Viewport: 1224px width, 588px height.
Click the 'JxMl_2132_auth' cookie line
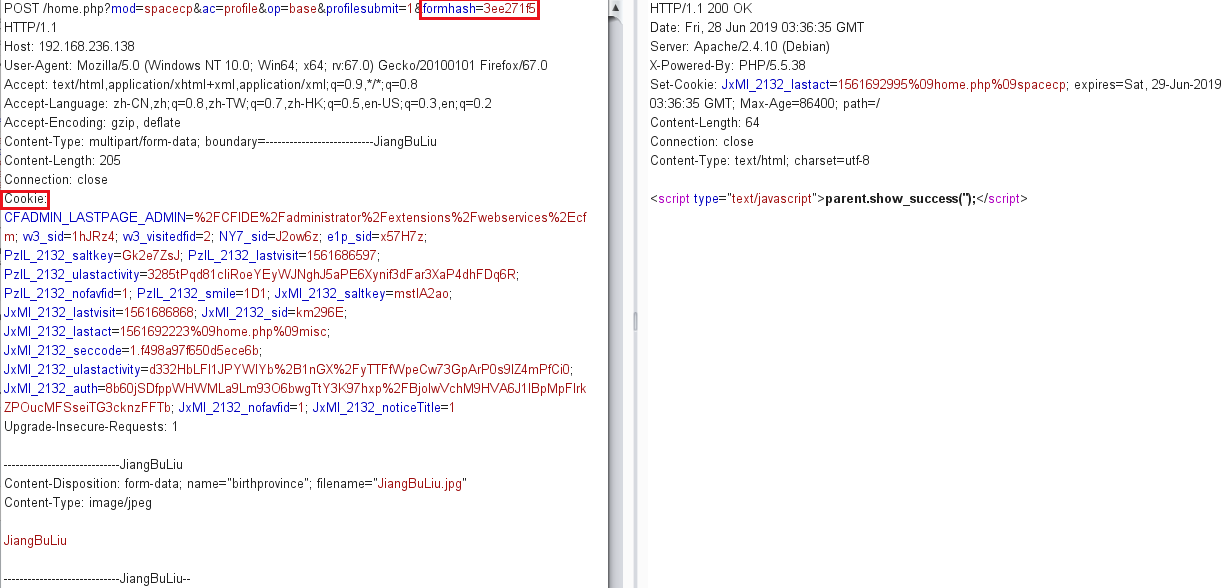pos(295,388)
